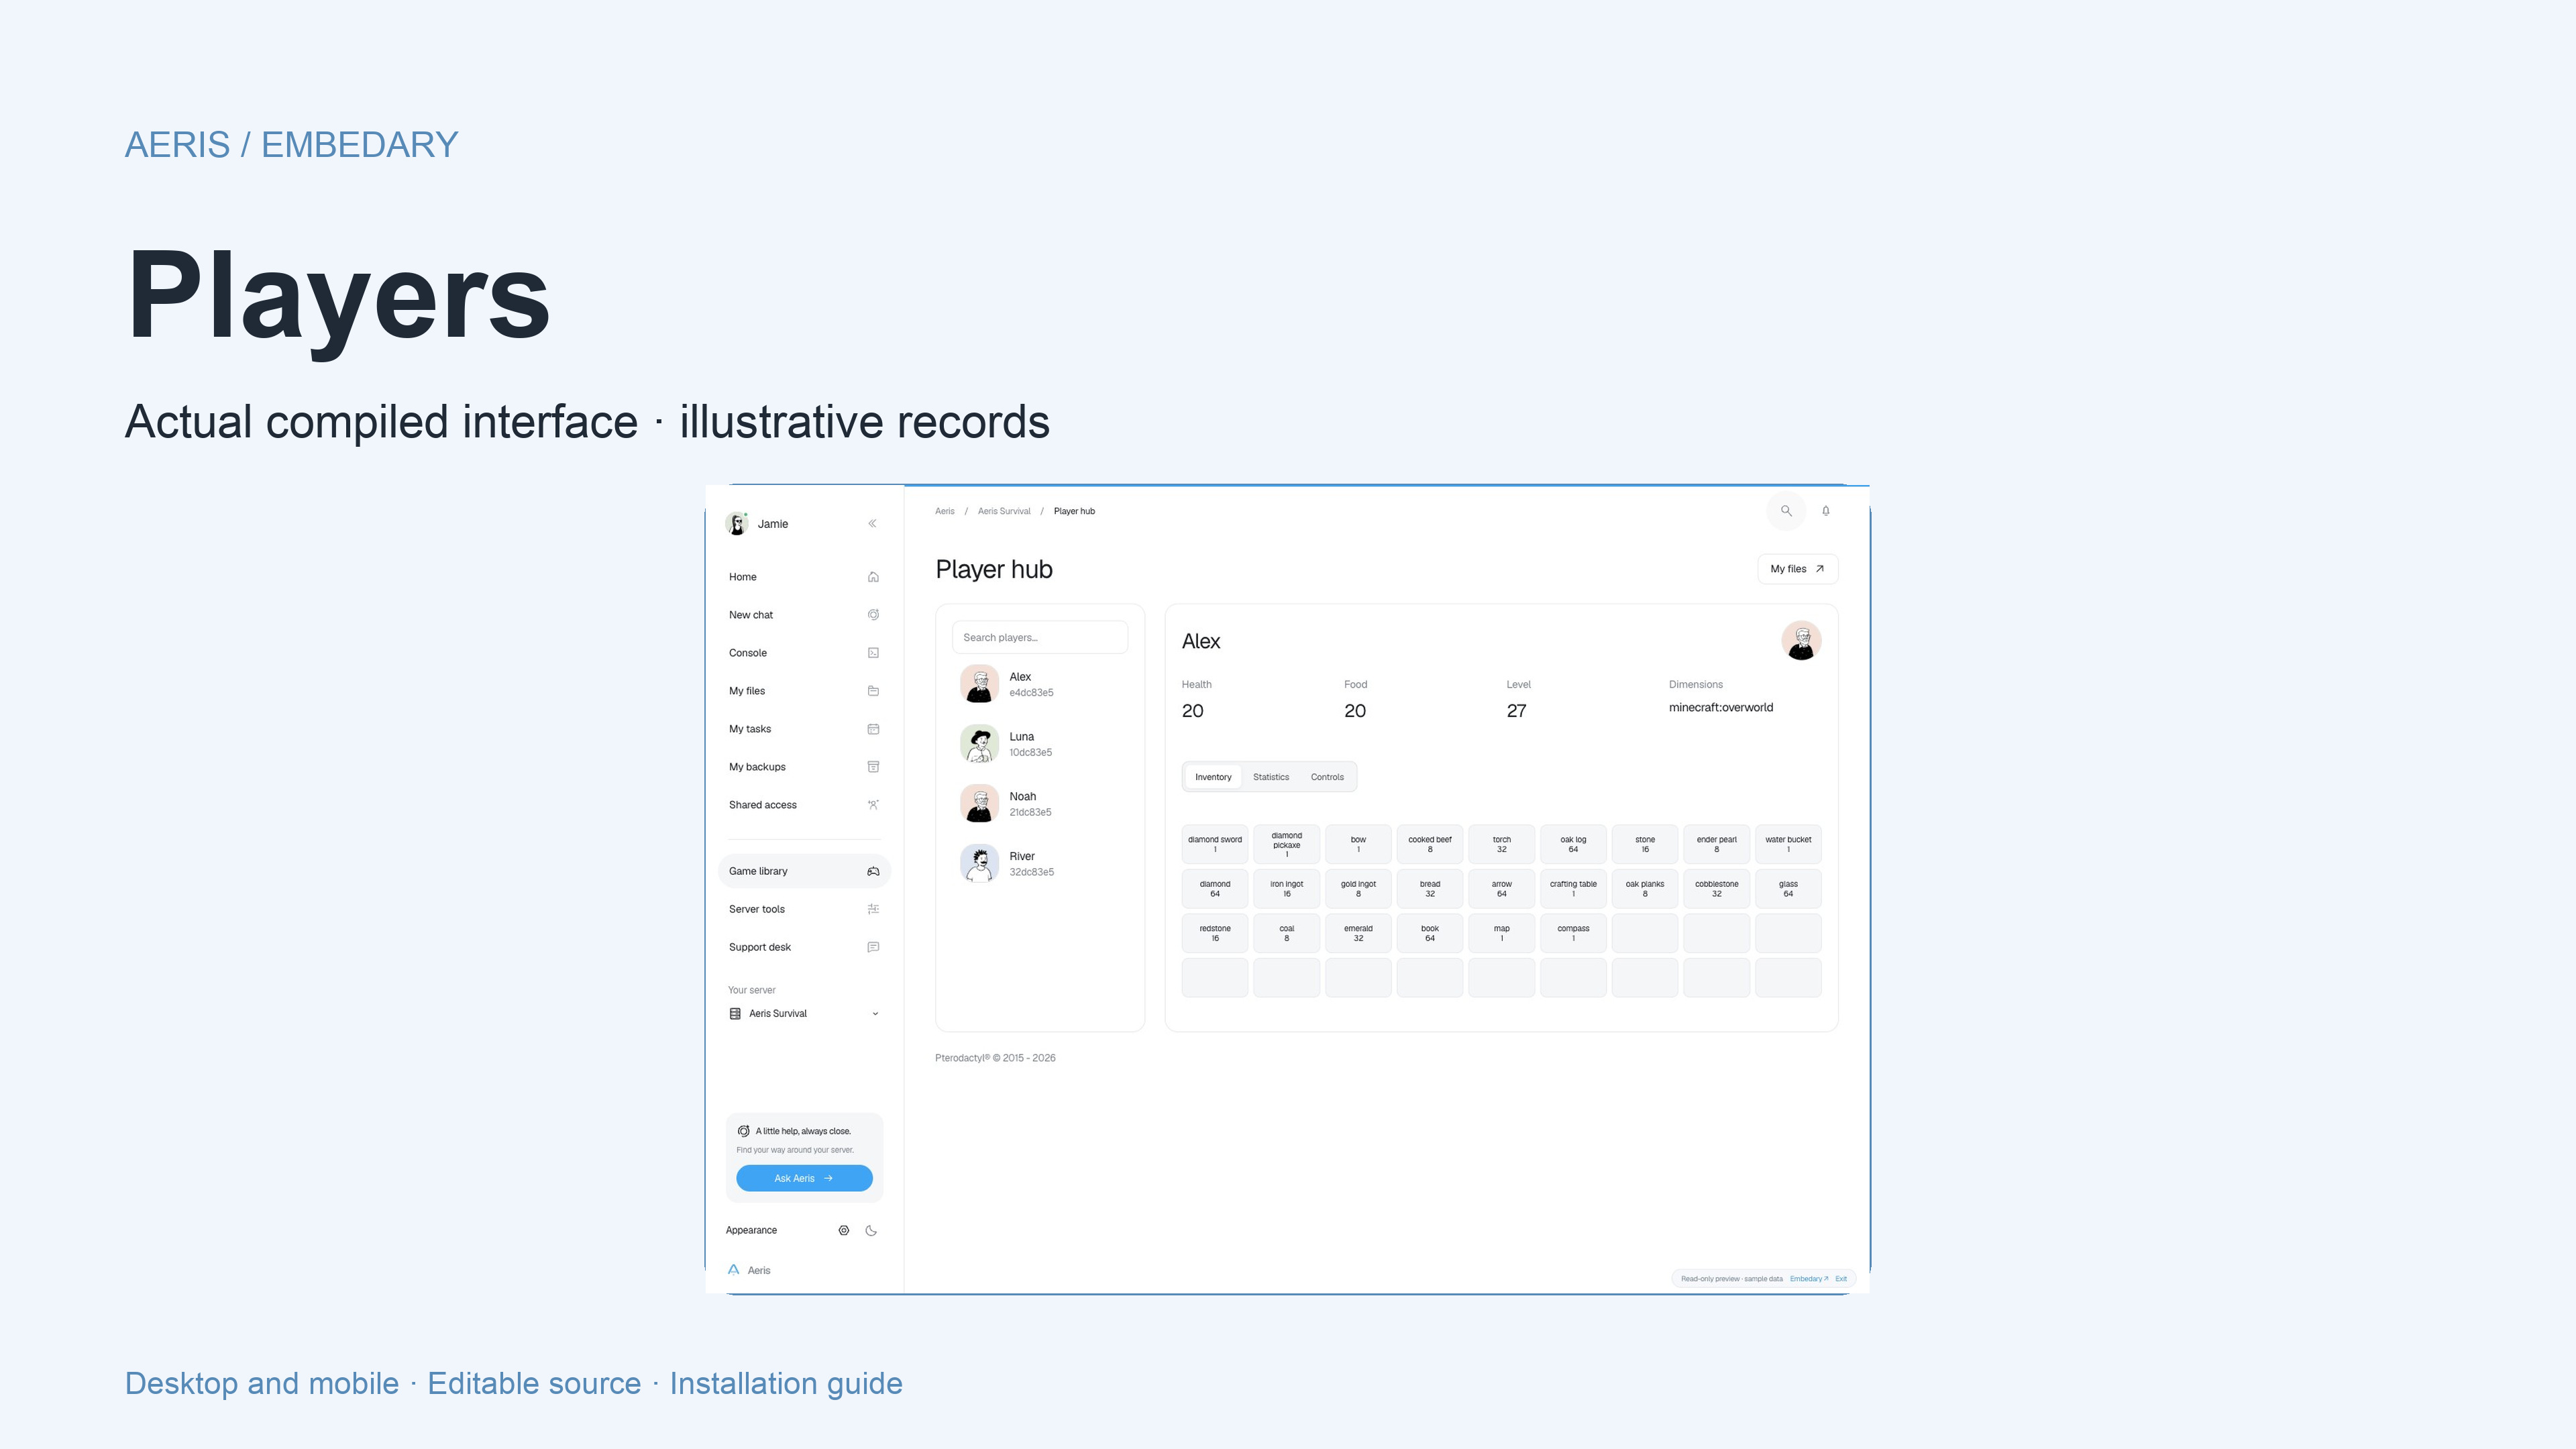Open the Statistics tab
The image size is (2576, 1449).
[x=1271, y=777]
